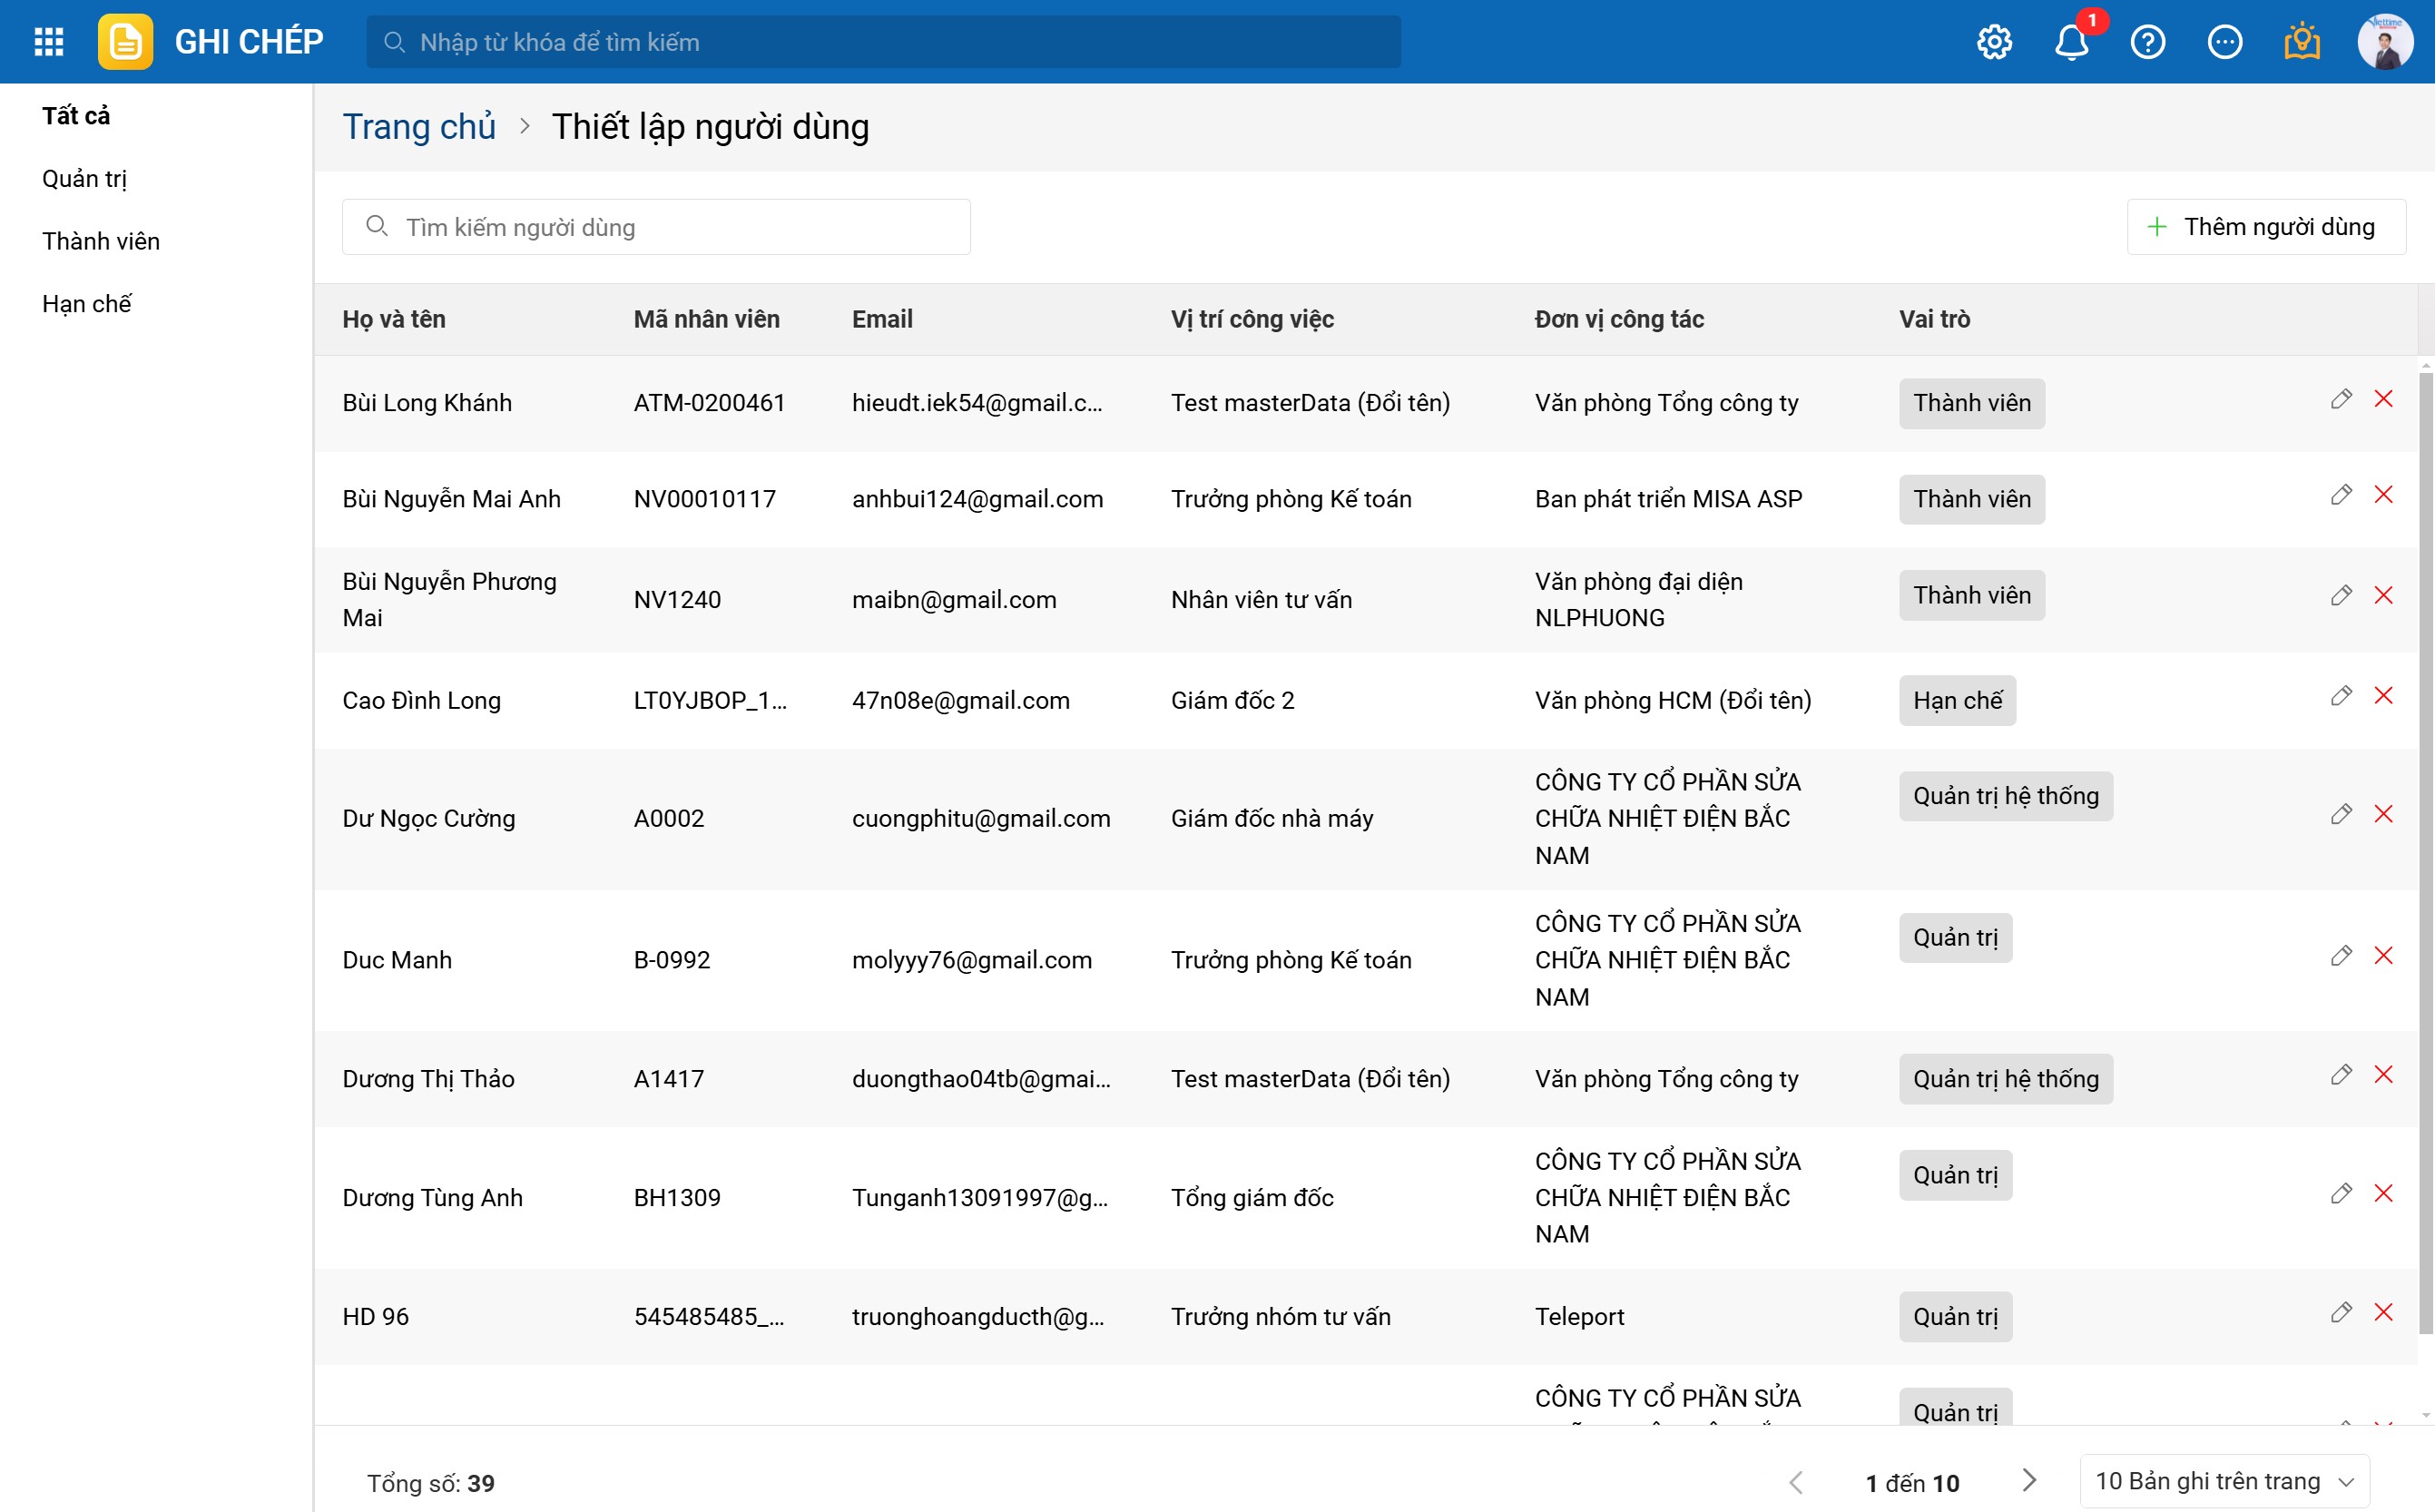Remove user HD 96 with red X
The width and height of the screenshot is (2435, 1512).
[2383, 1312]
